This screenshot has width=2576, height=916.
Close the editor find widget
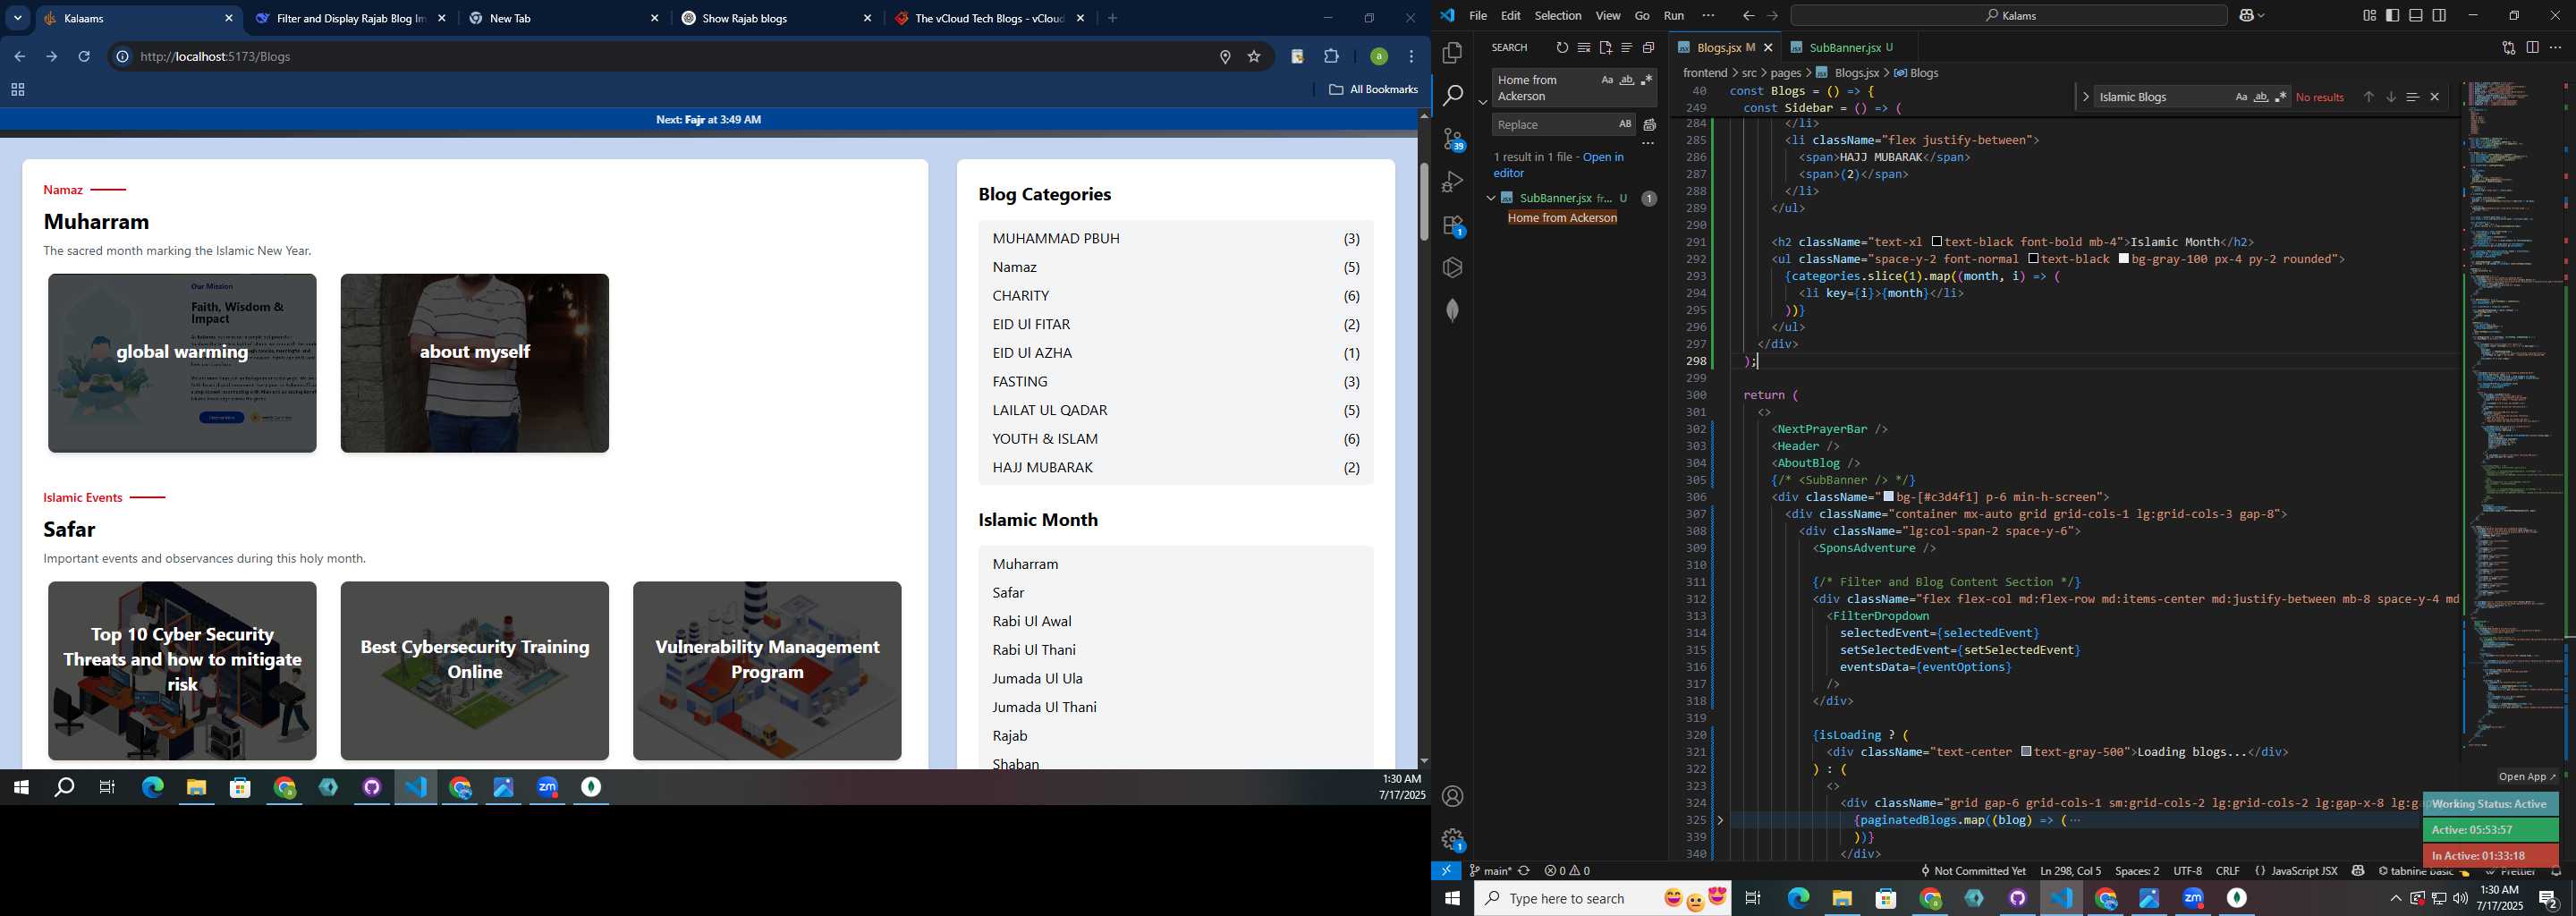click(x=2434, y=97)
